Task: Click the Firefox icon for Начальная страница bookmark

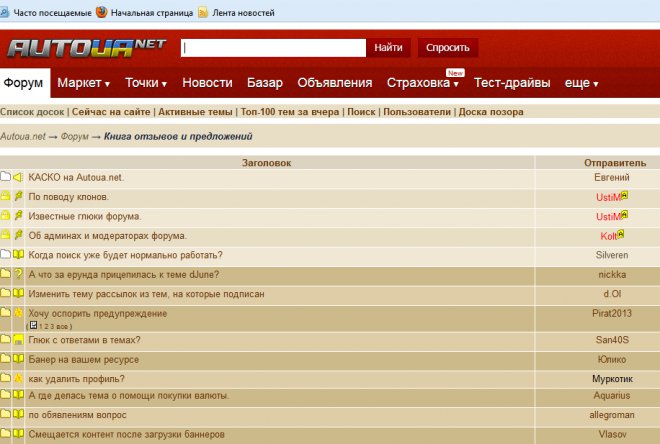Action: click(101, 12)
